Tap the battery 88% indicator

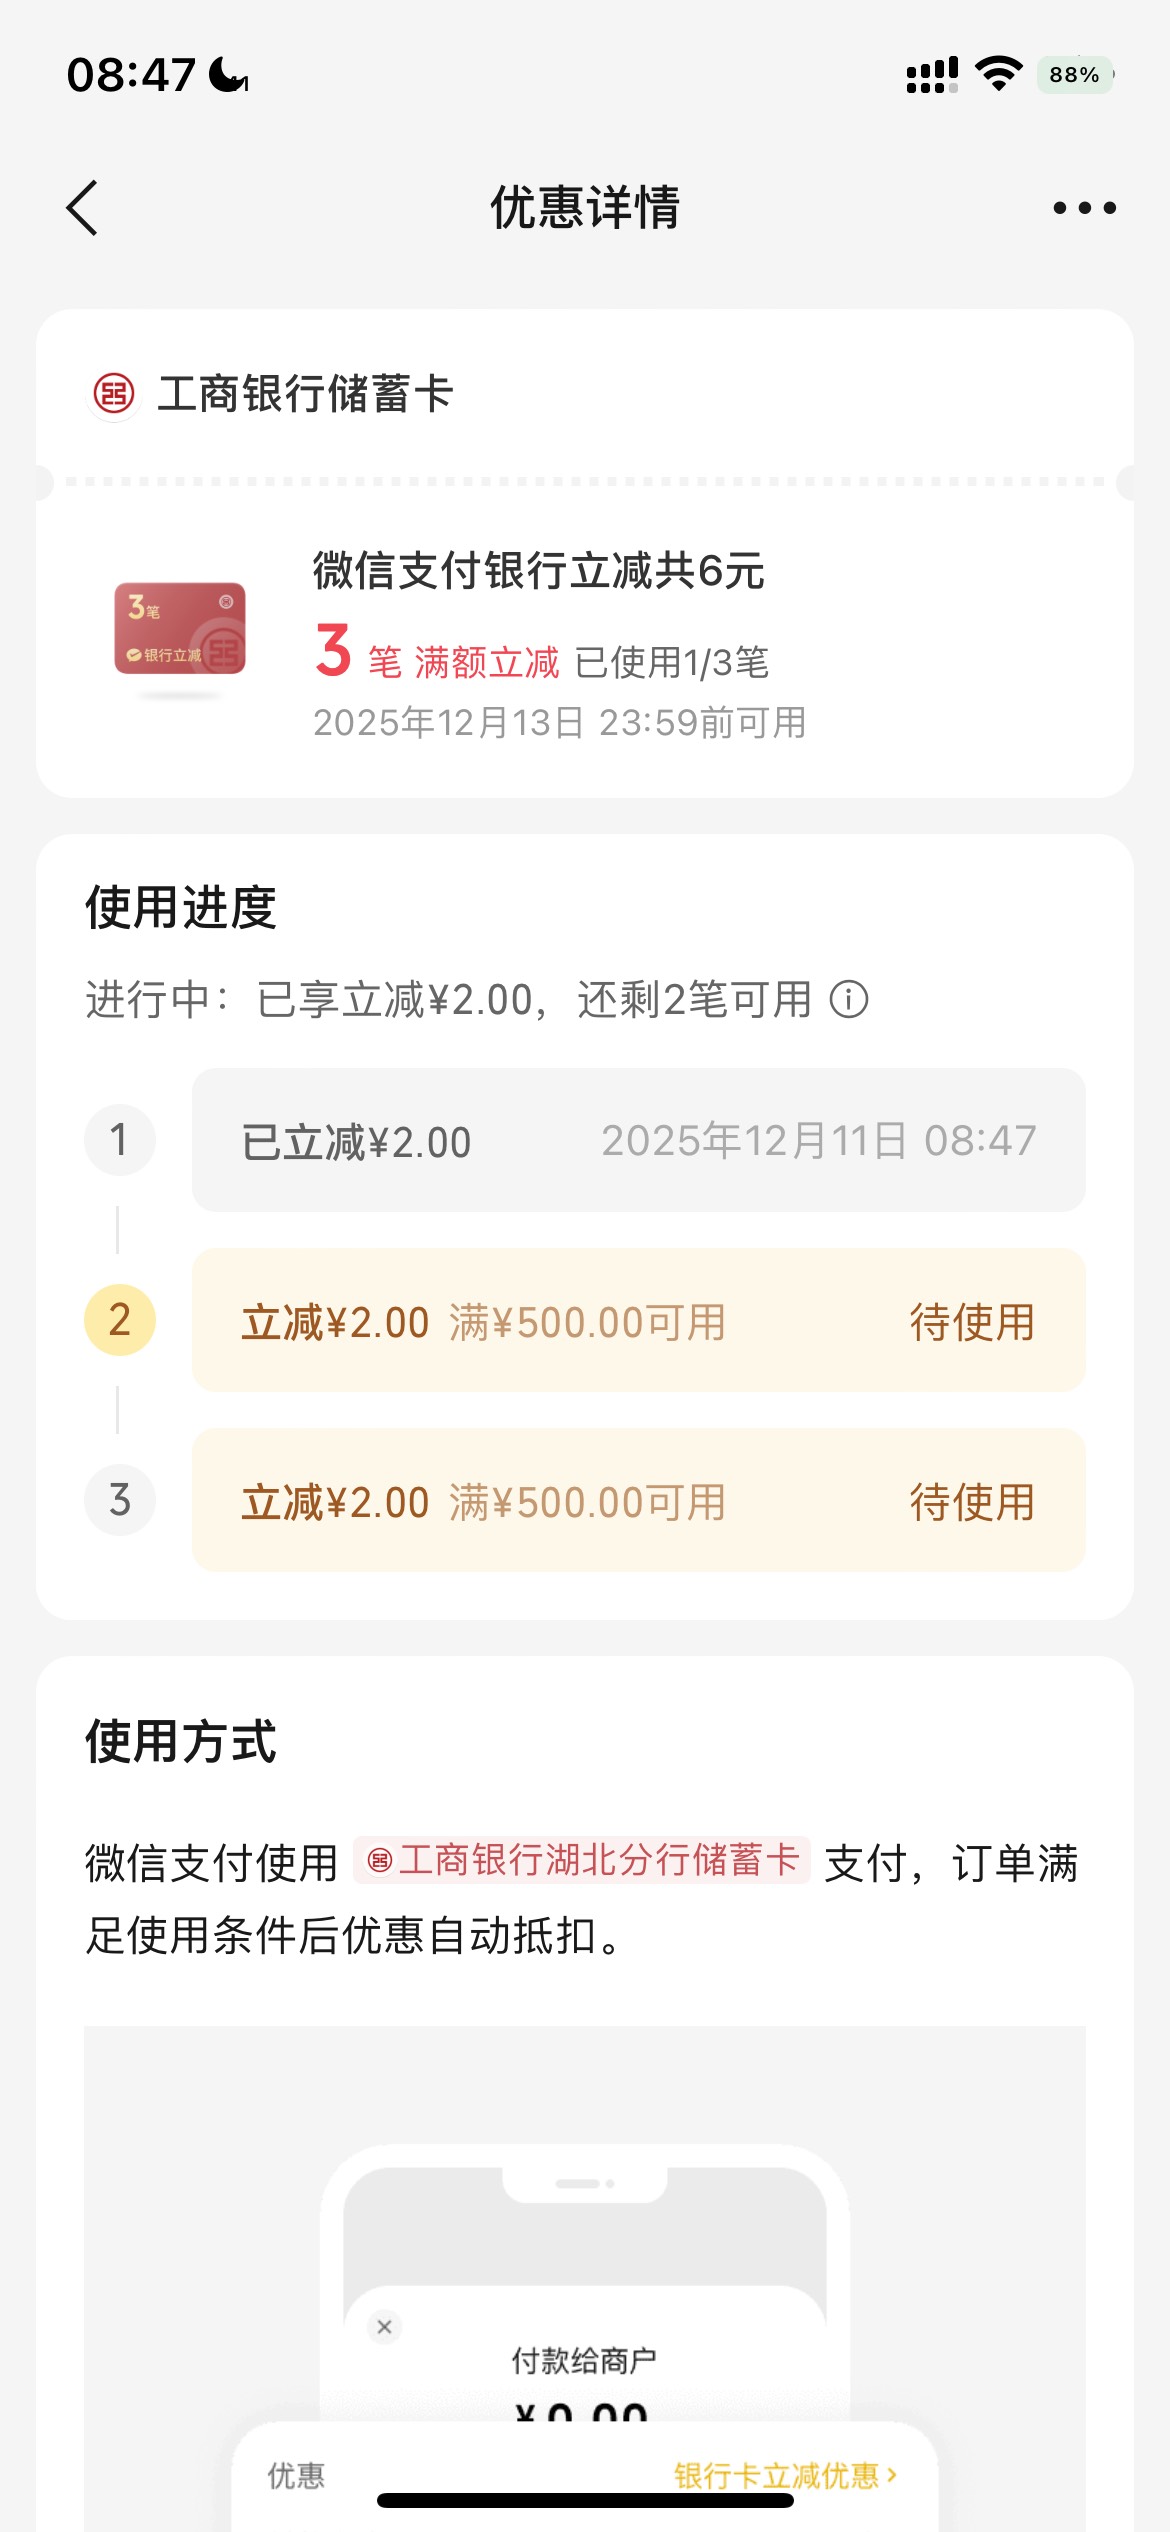[x=1075, y=75]
